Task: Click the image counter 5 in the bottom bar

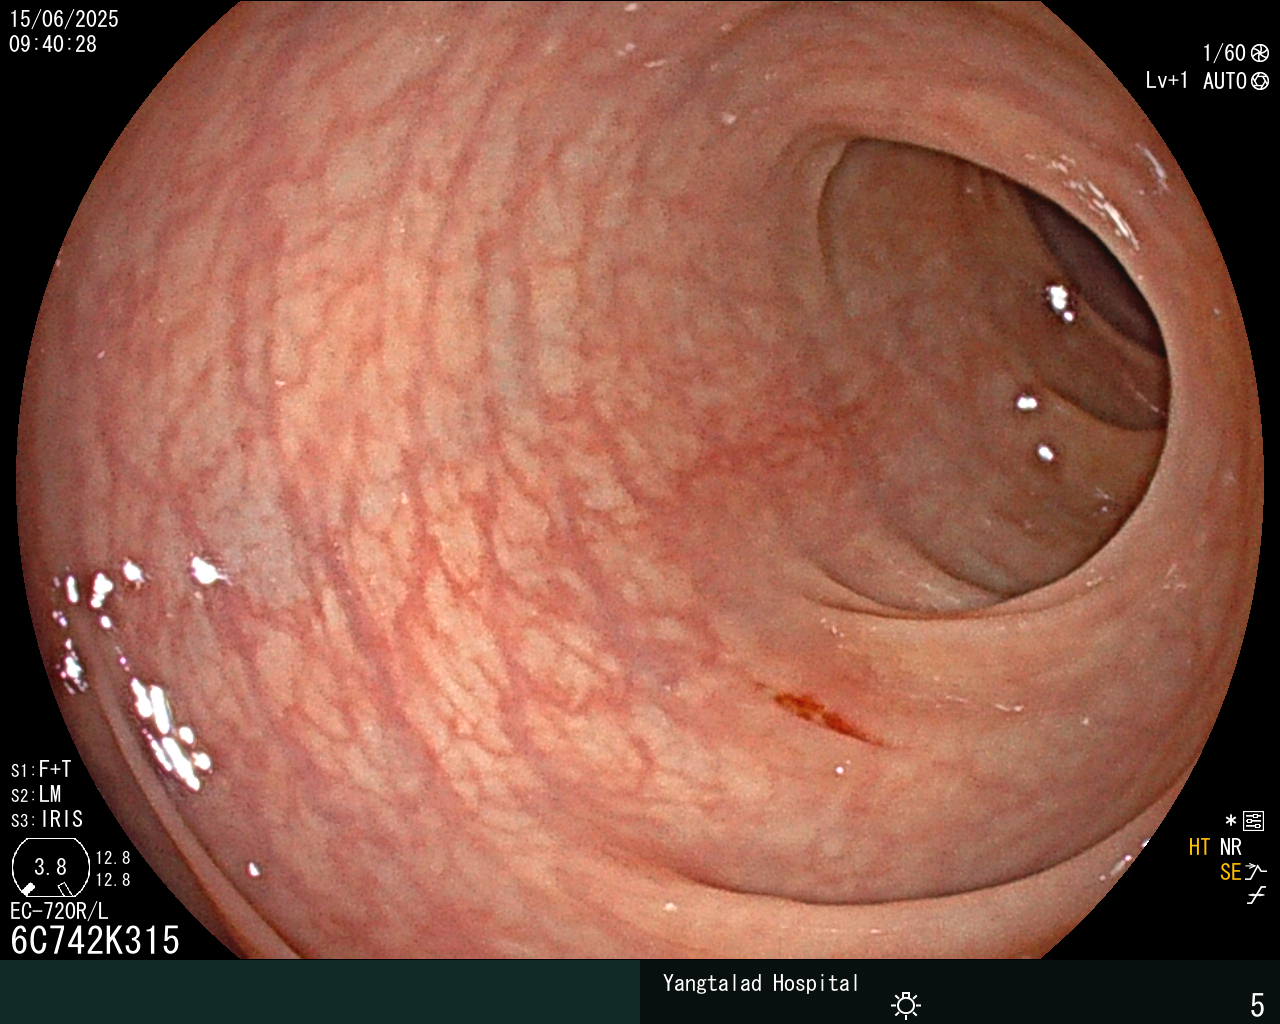Action: tap(1258, 1004)
